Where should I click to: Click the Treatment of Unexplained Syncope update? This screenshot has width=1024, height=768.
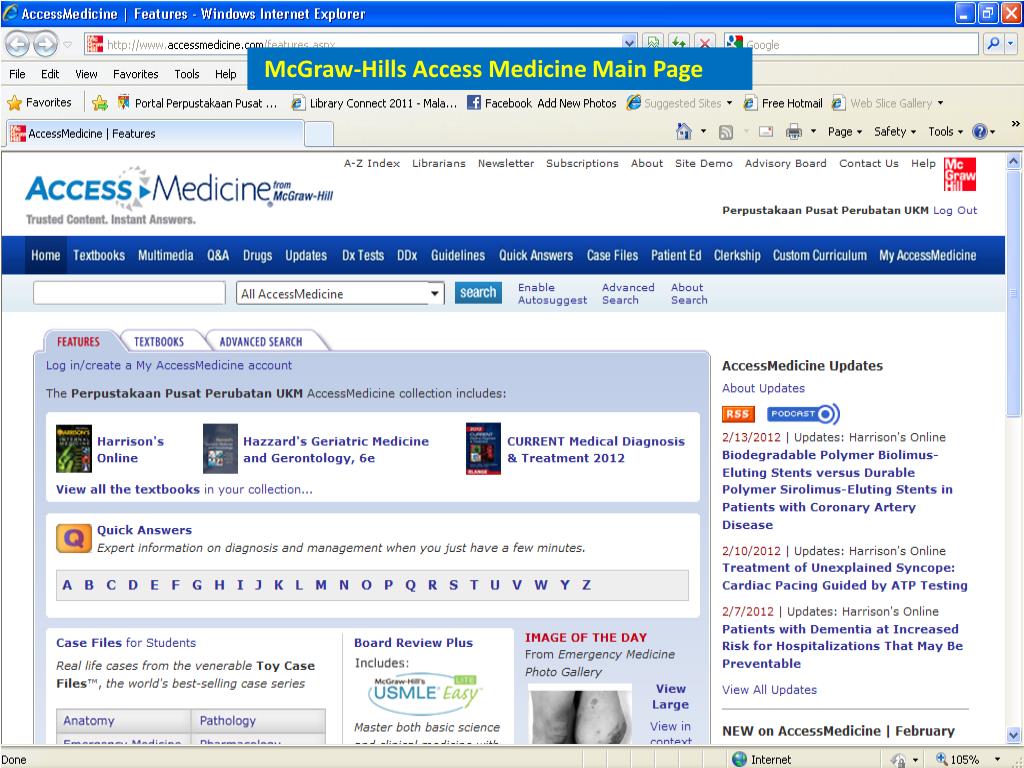[844, 577]
